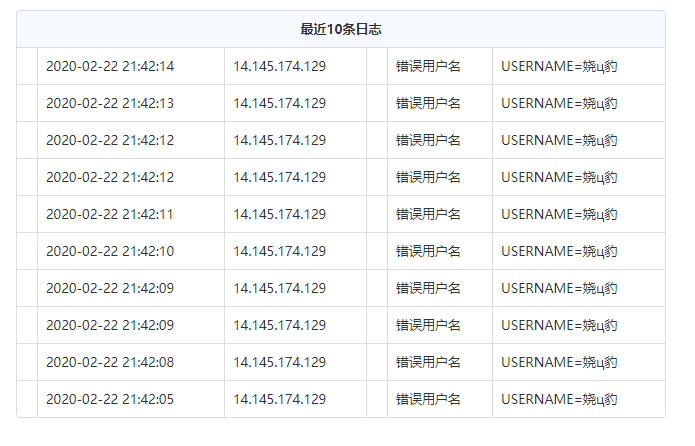
Task: Click 错误用户名 in the 21:42:05 row
Action: (x=428, y=399)
